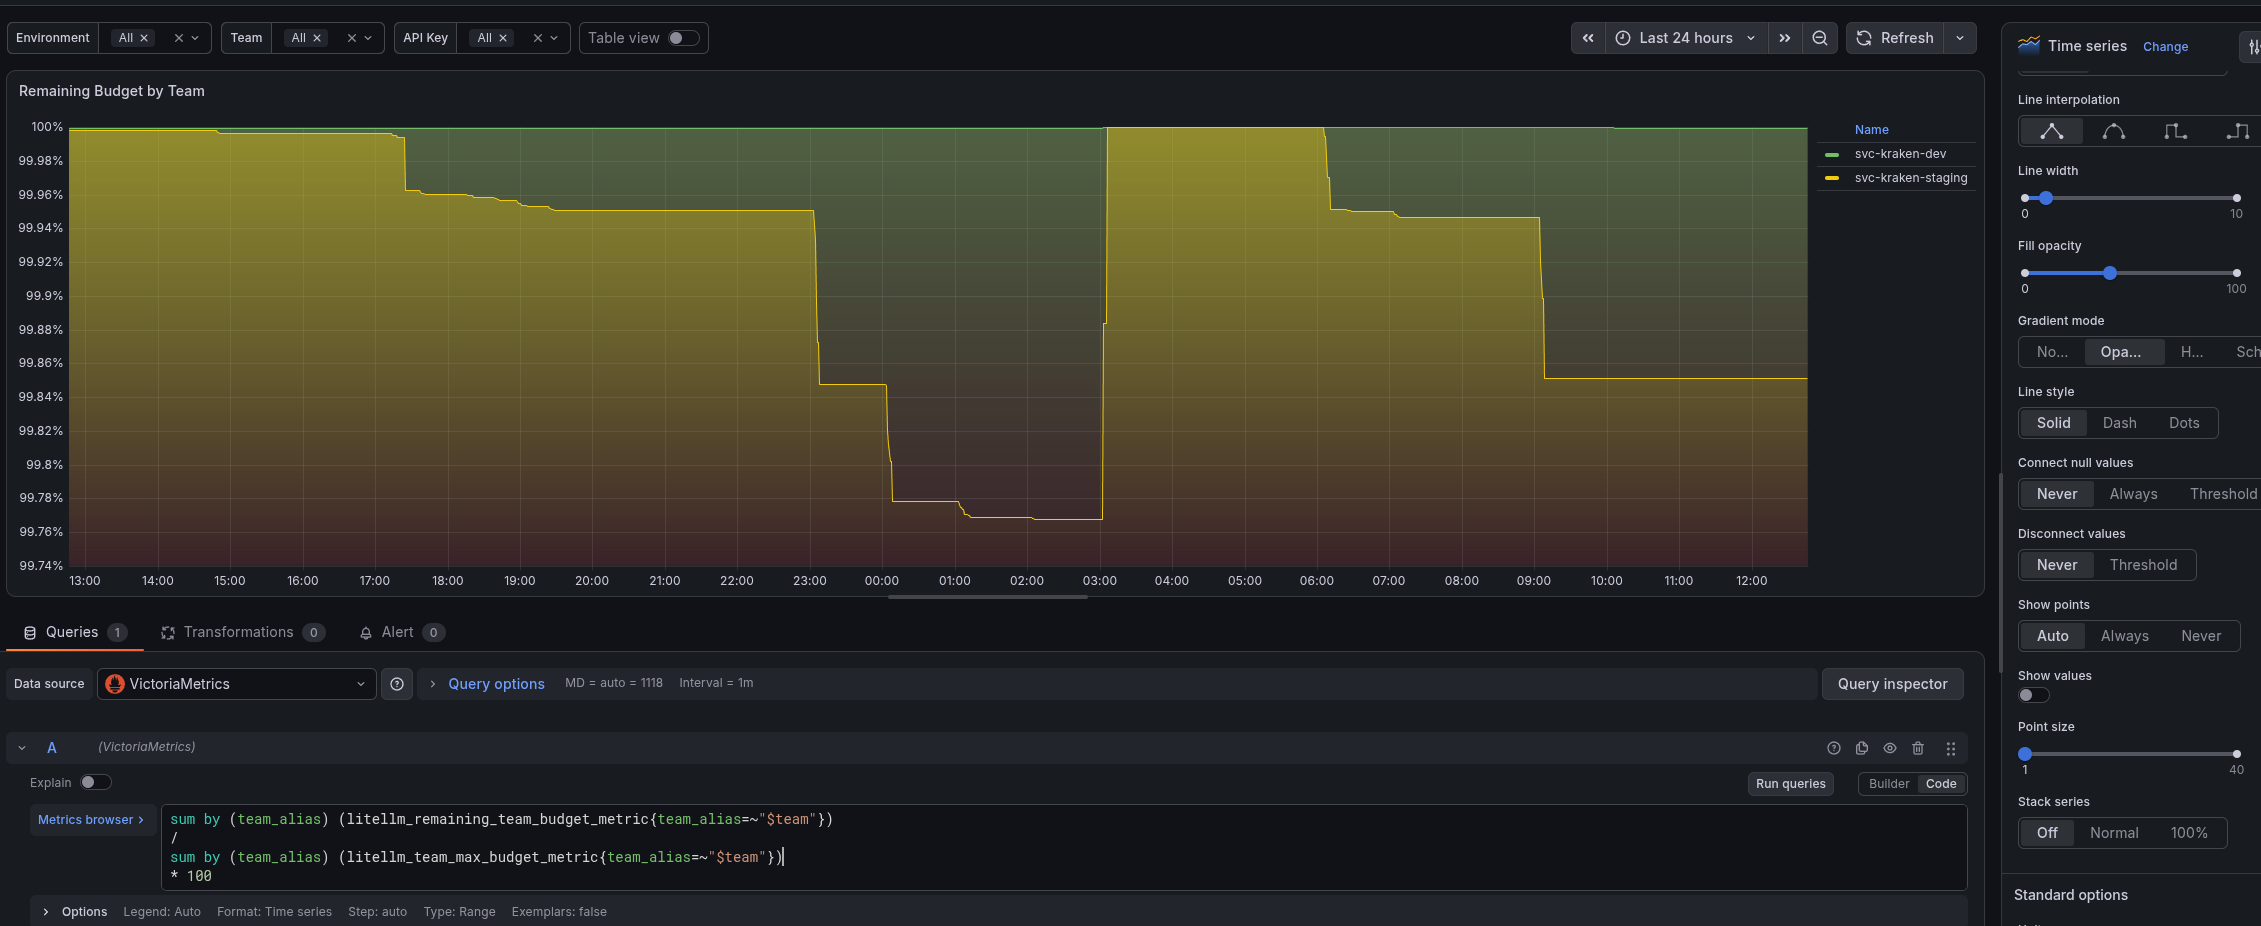Set Stack series to Normal
The height and width of the screenshot is (926, 2261).
2114,833
